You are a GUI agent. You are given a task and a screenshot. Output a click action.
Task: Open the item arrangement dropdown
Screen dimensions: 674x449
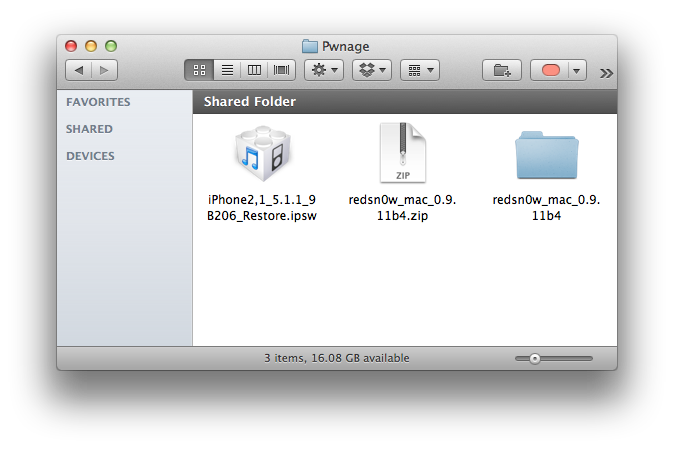(419, 70)
